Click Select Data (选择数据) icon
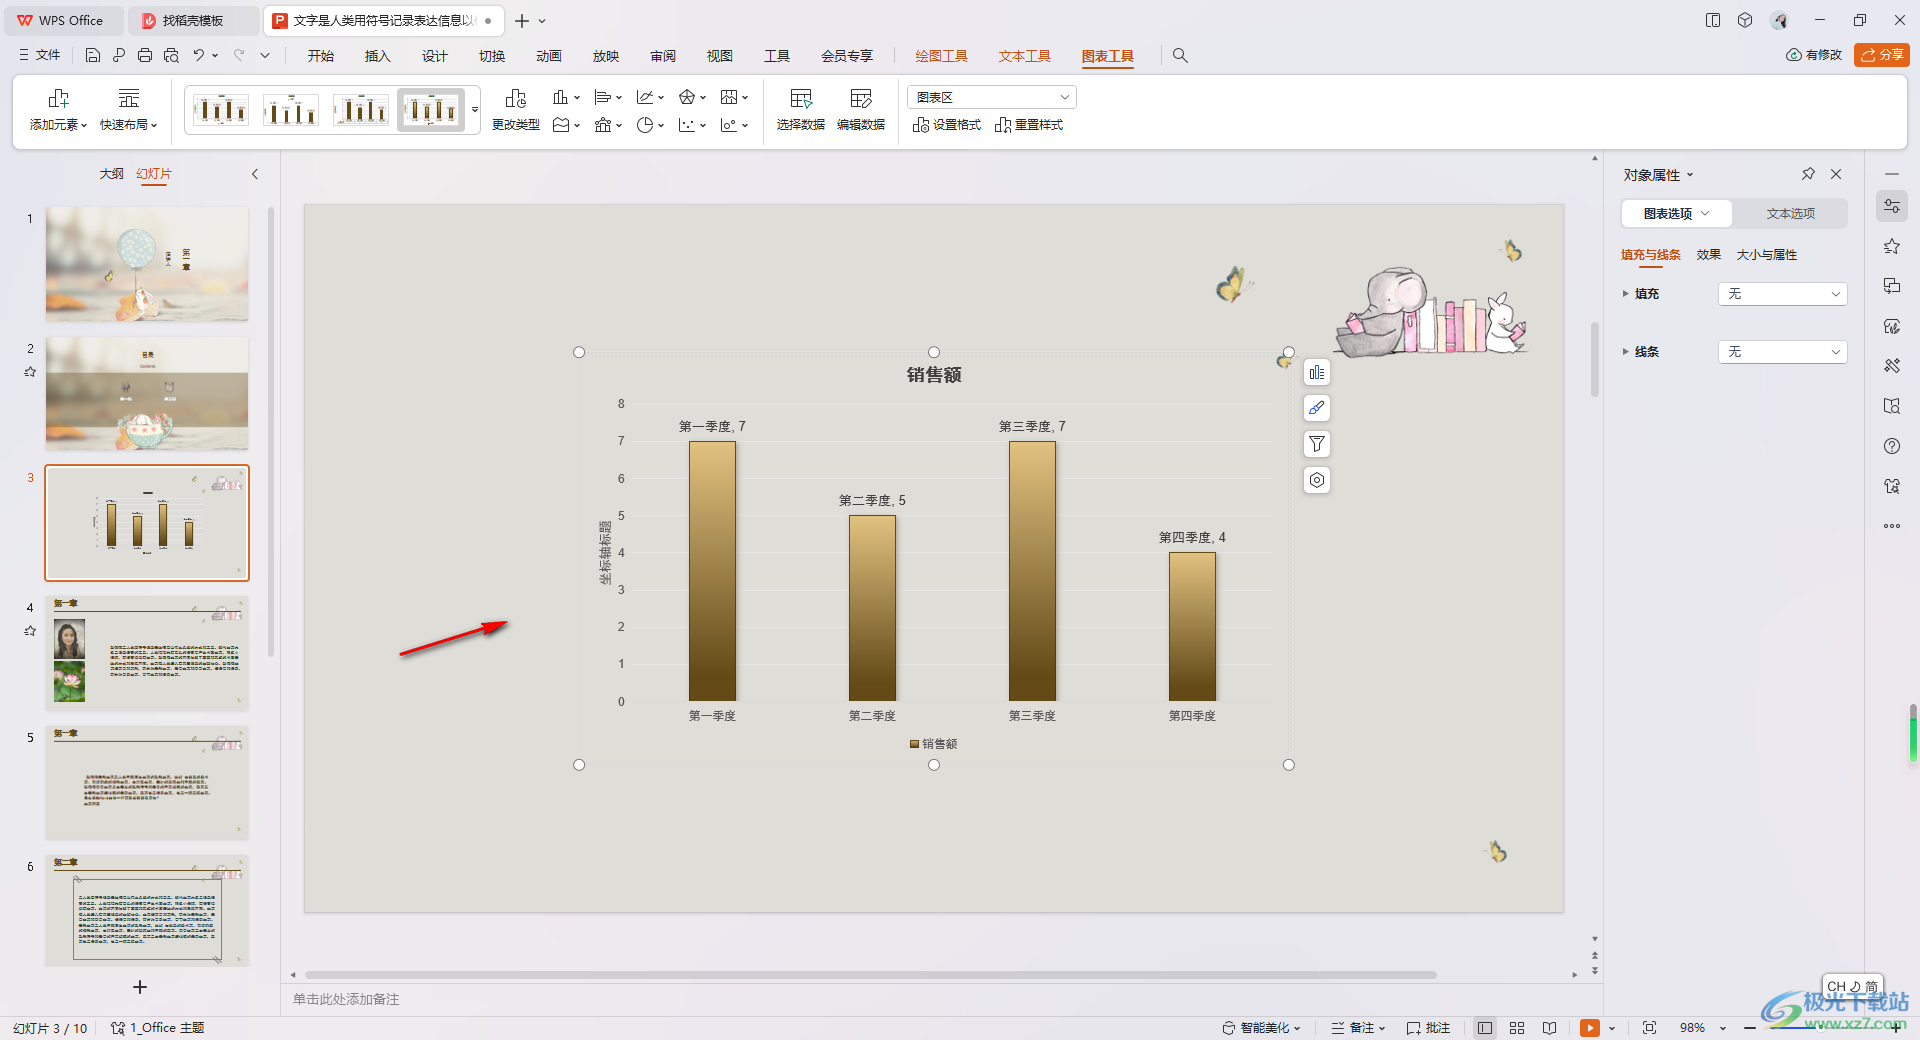This screenshot has width=1920, height=1040. 801,98
